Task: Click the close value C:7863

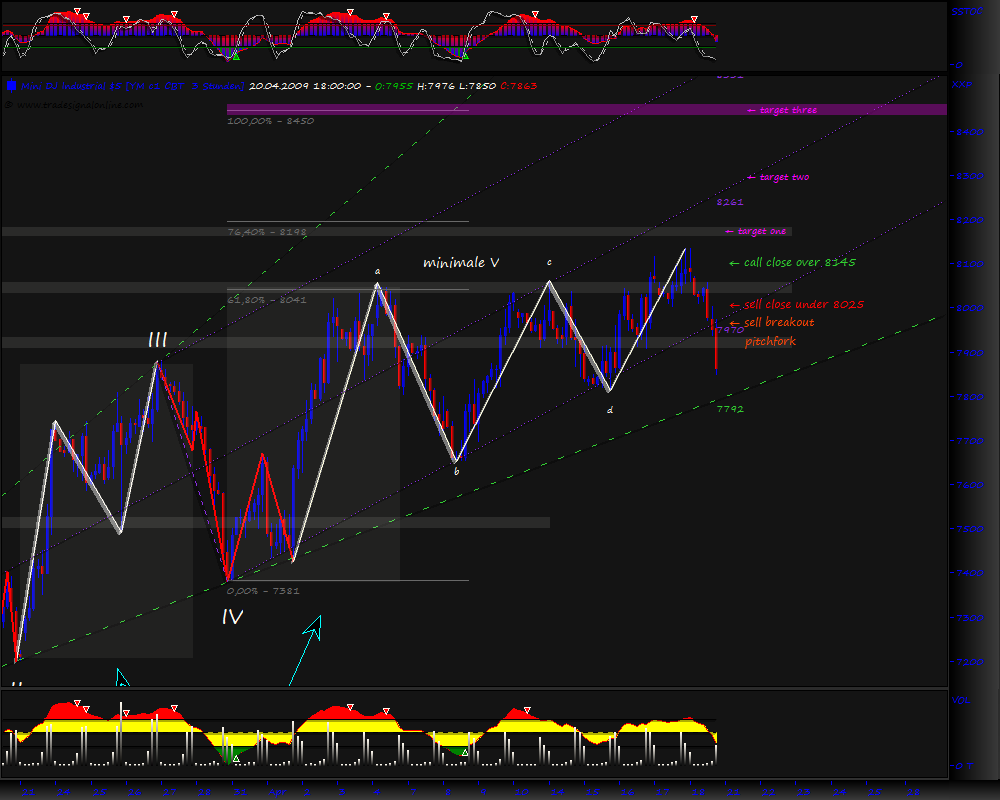Action: click(x=518, y=85)
